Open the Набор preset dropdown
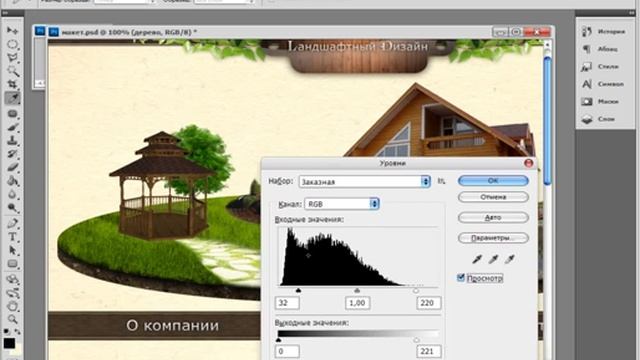The height and width of the screenshot is (360, 640). [x=364, y=182]
